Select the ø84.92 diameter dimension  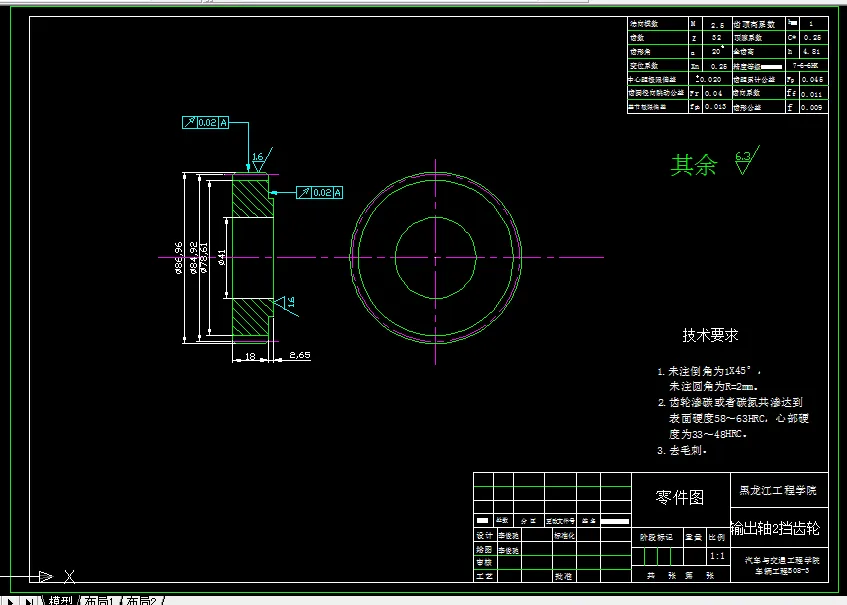tap(193, 258)
